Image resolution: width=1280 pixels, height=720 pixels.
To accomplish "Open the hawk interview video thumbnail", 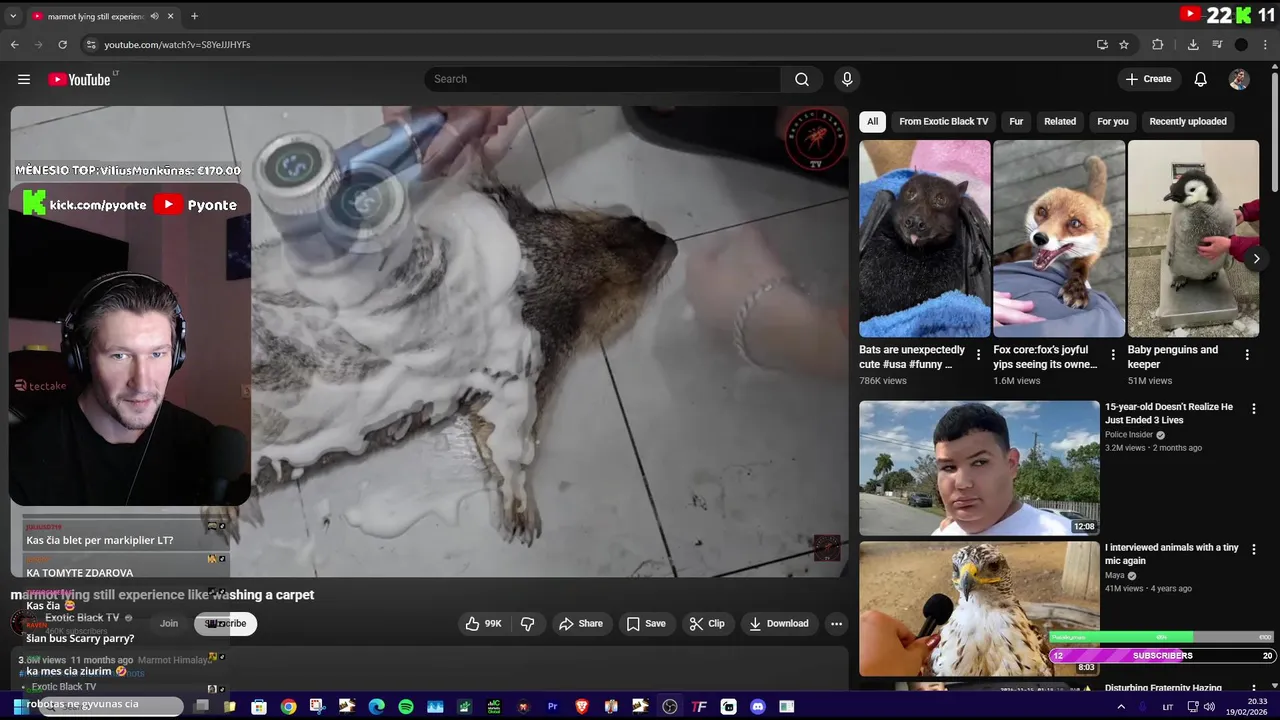I will [x=979, y=609].
